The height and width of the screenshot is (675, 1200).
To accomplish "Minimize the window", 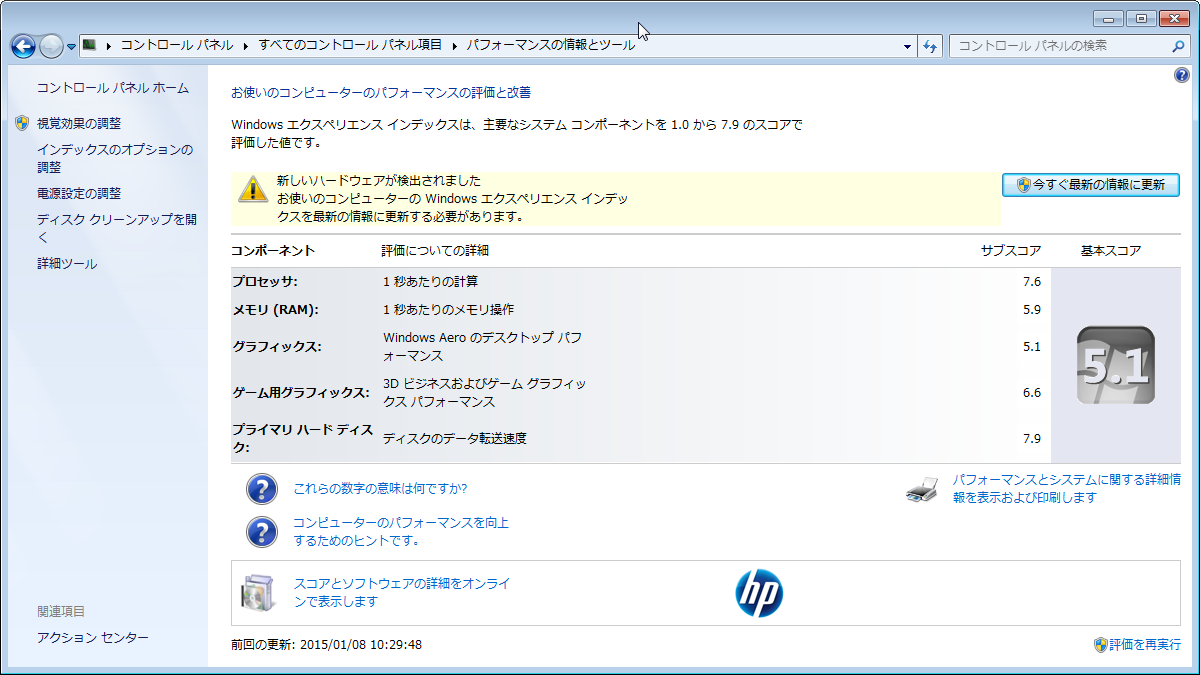I will 1108,18.
